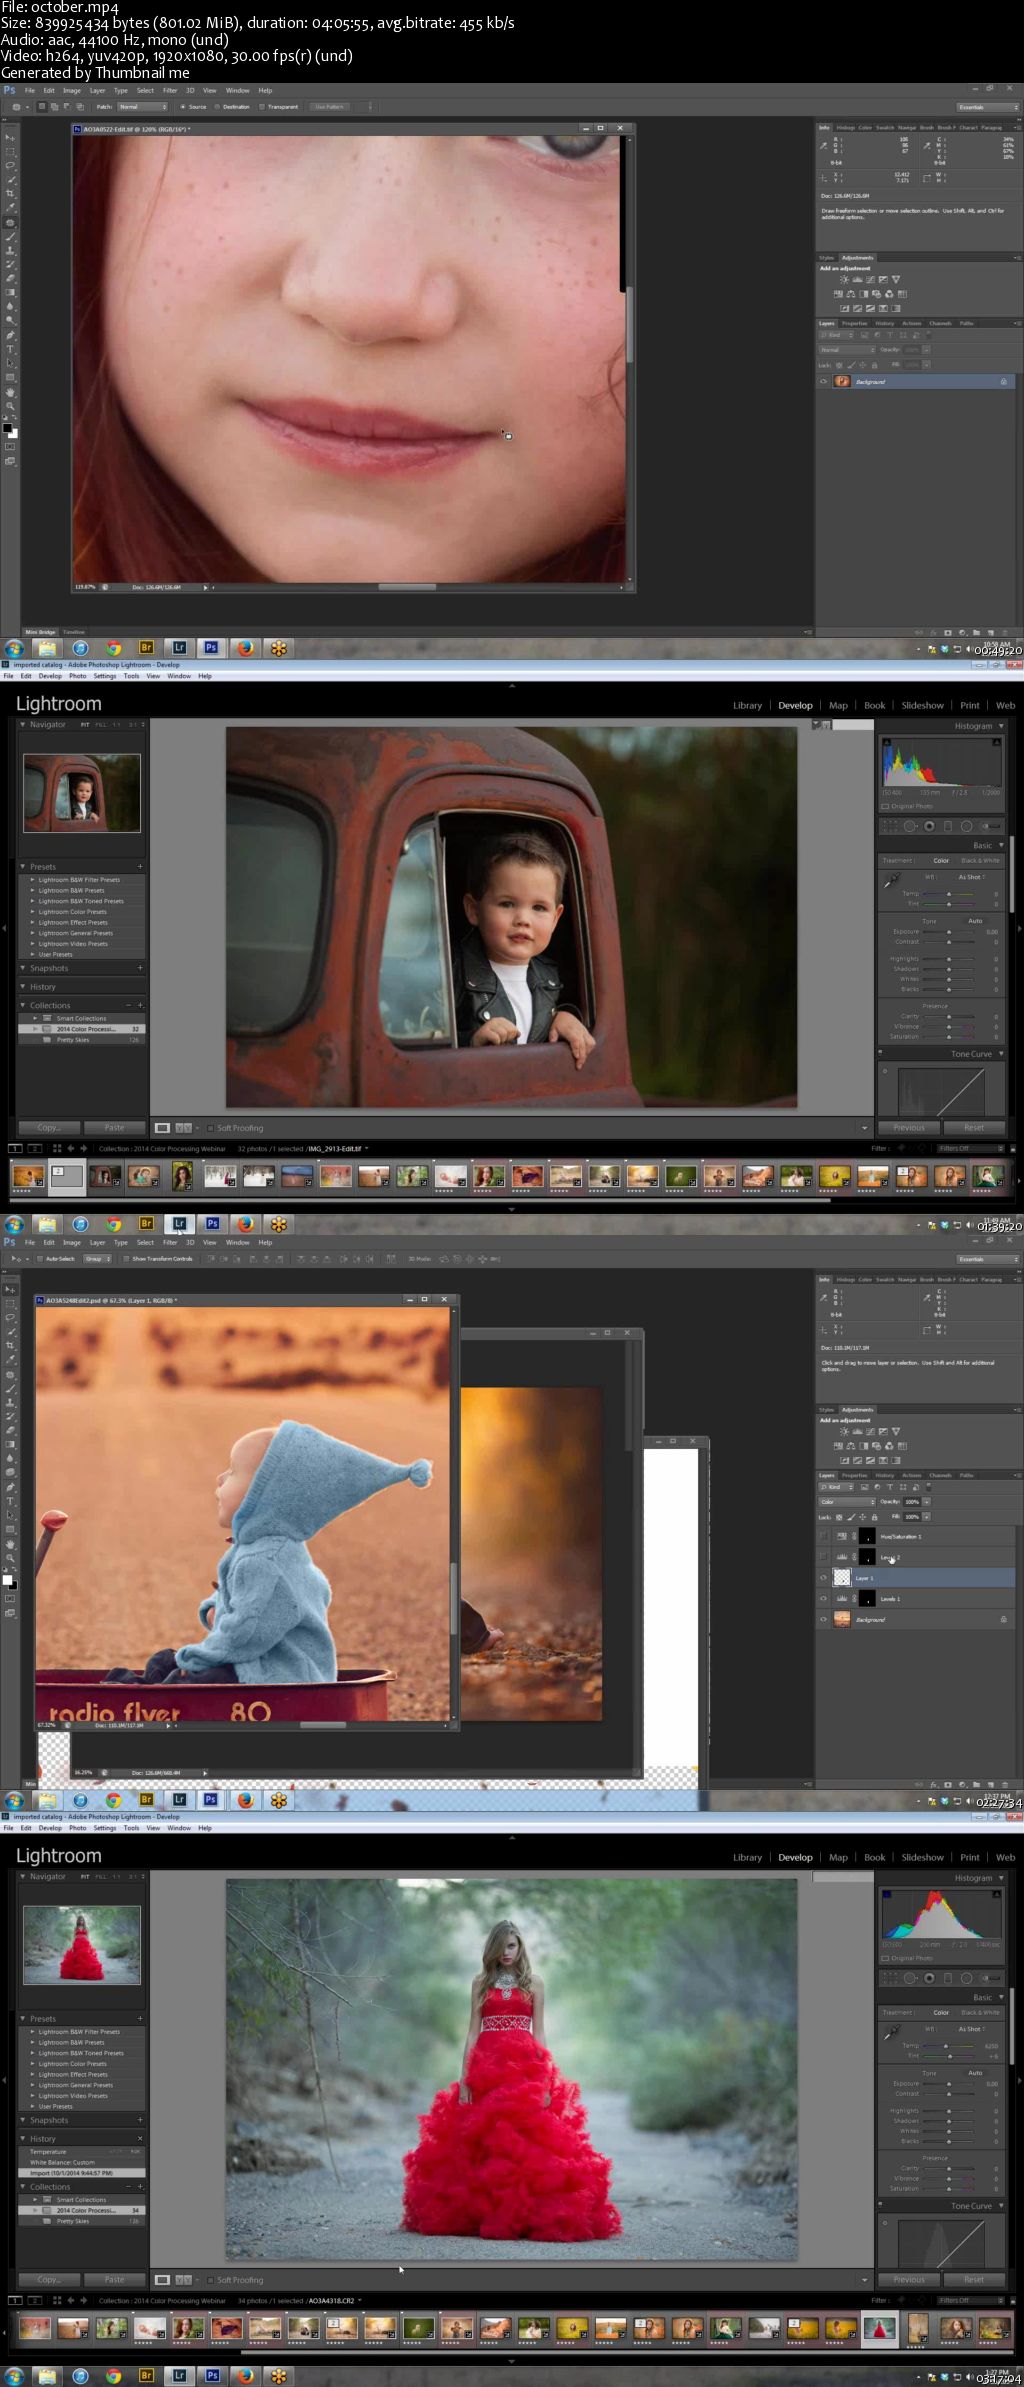
Task: Open Group dropdown in baby-photo Photoshop options bar
Action: point(97,1258)
